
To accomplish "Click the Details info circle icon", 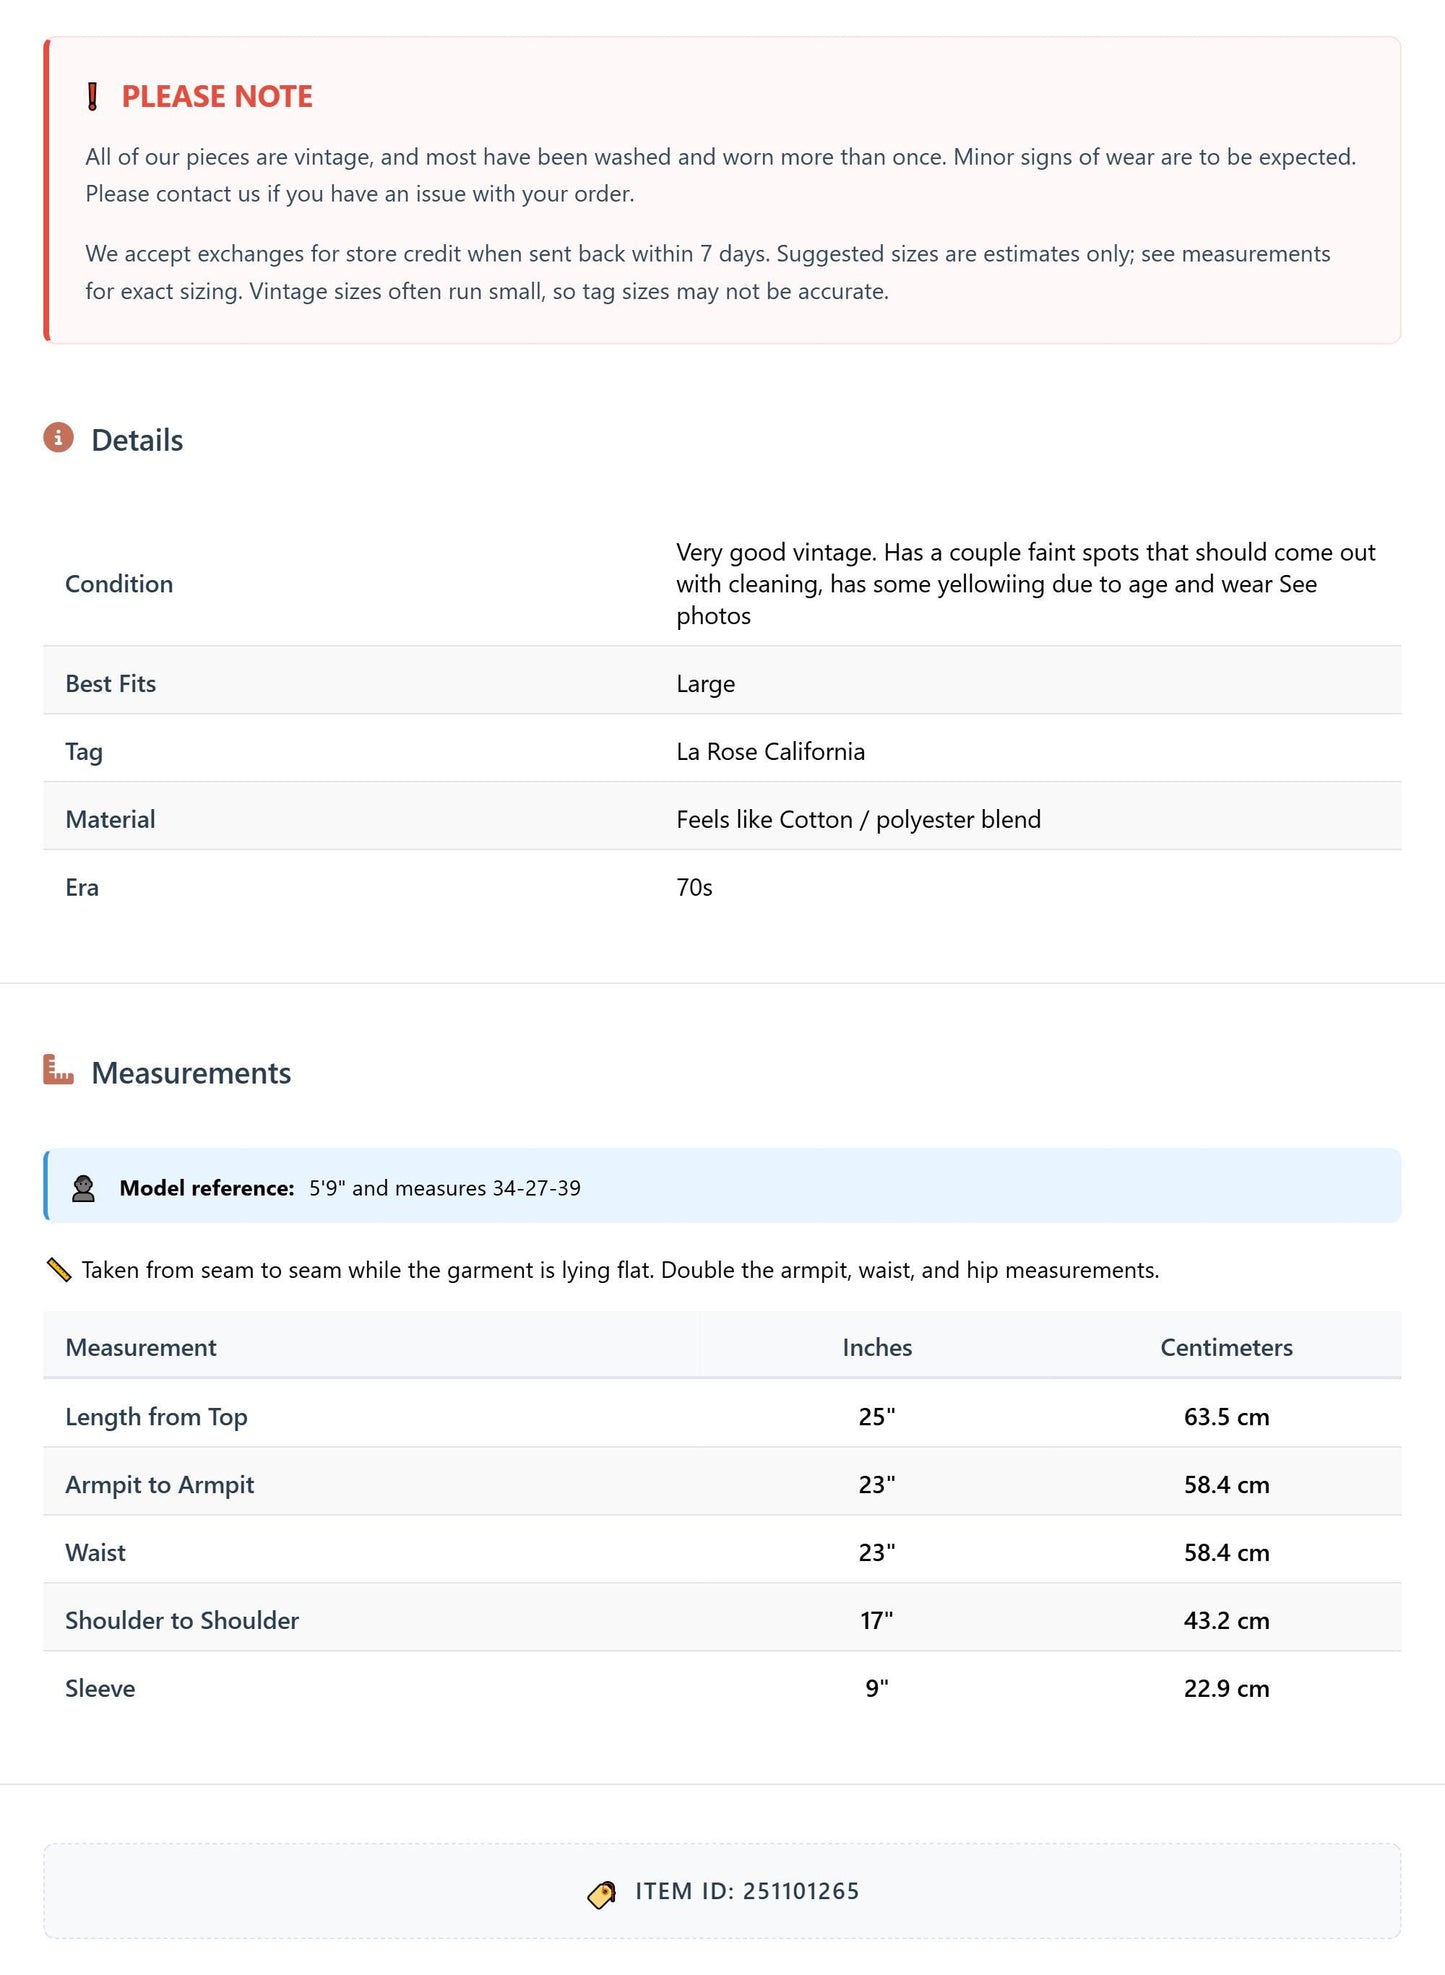I will point(59,438).
